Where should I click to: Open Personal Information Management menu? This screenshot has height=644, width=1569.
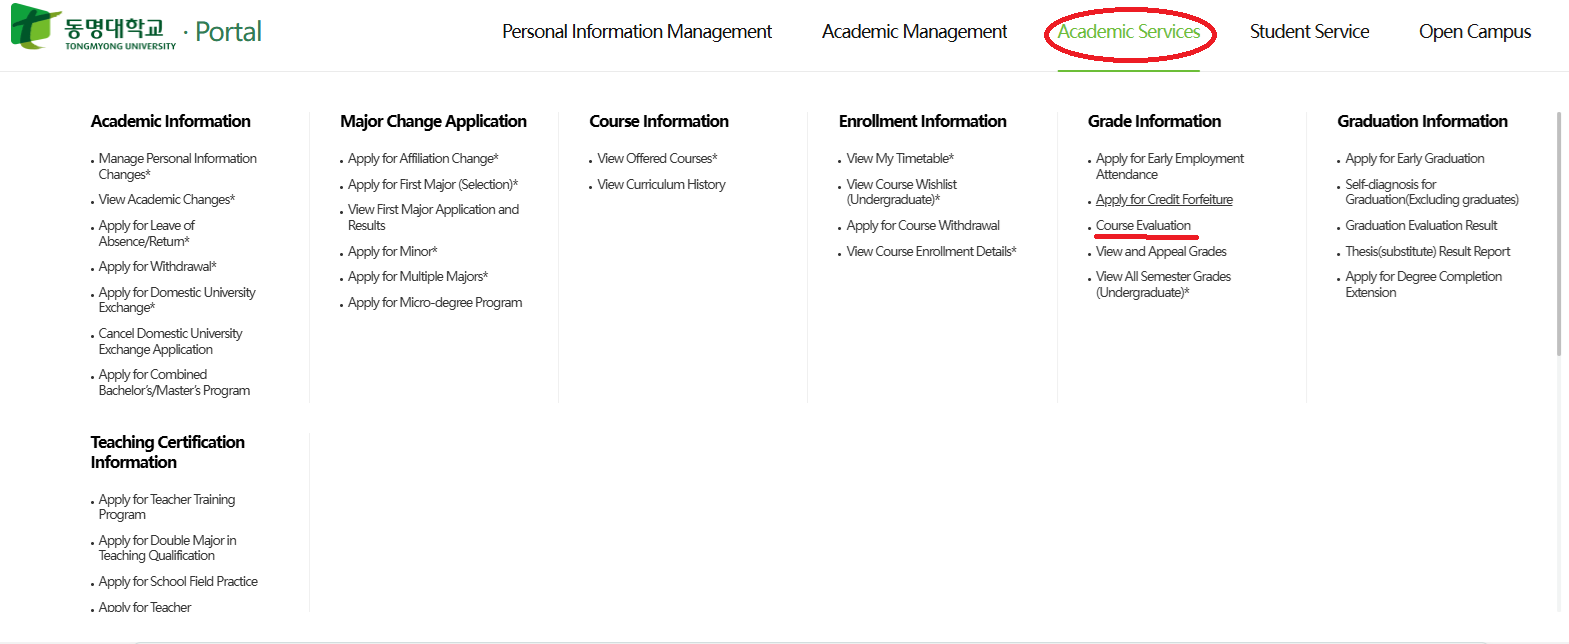636,32
